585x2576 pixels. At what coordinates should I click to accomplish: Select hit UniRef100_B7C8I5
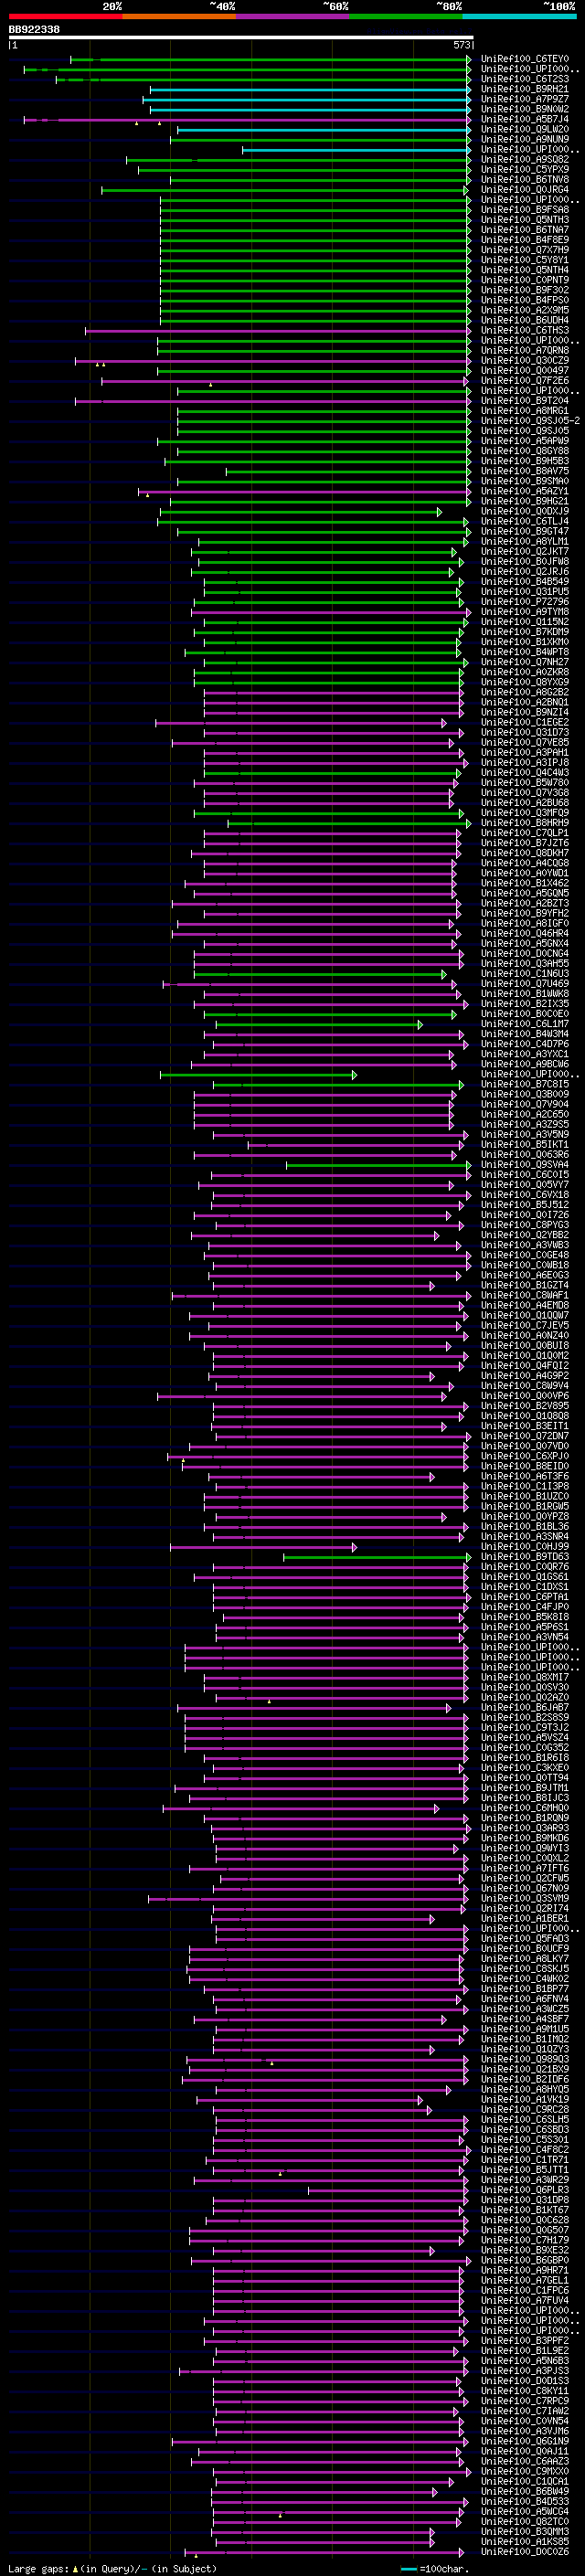coord(525,1085)
